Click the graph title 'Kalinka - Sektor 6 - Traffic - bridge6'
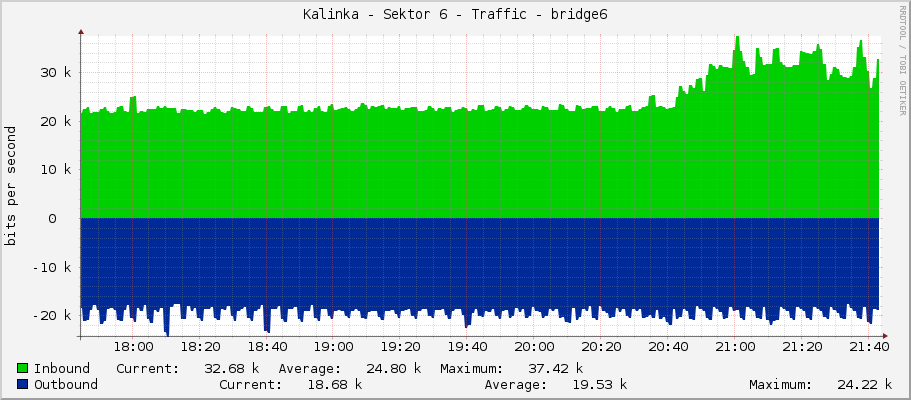The height and width of the screenshot is (400, 911). pos(455,15)
